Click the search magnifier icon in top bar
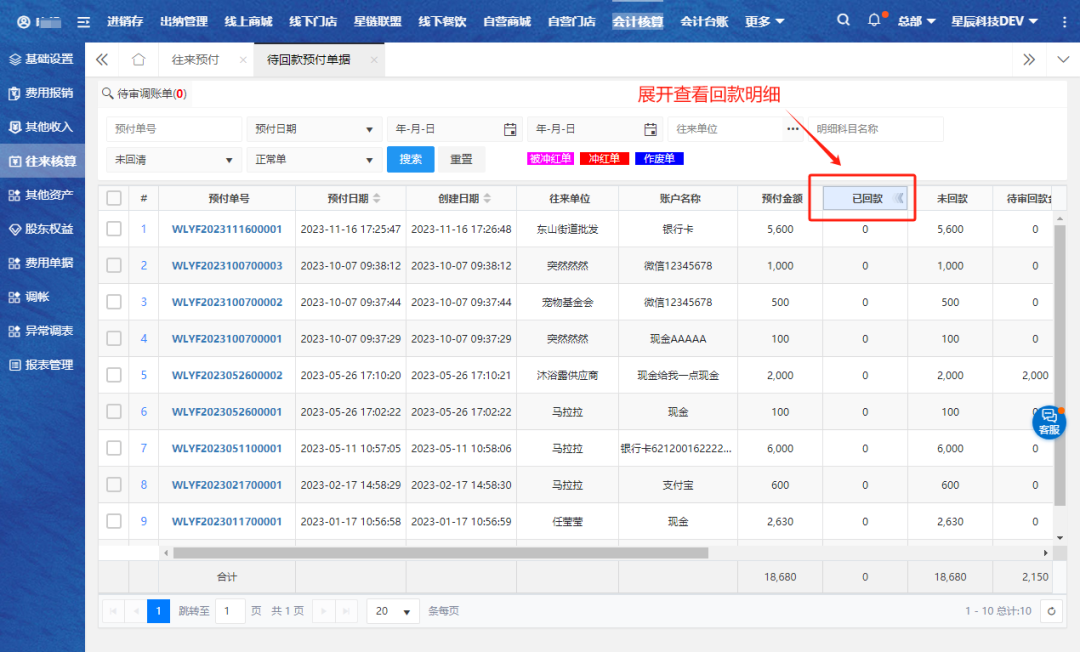The width and height of the screenshot is (1080, 652). 844,21
